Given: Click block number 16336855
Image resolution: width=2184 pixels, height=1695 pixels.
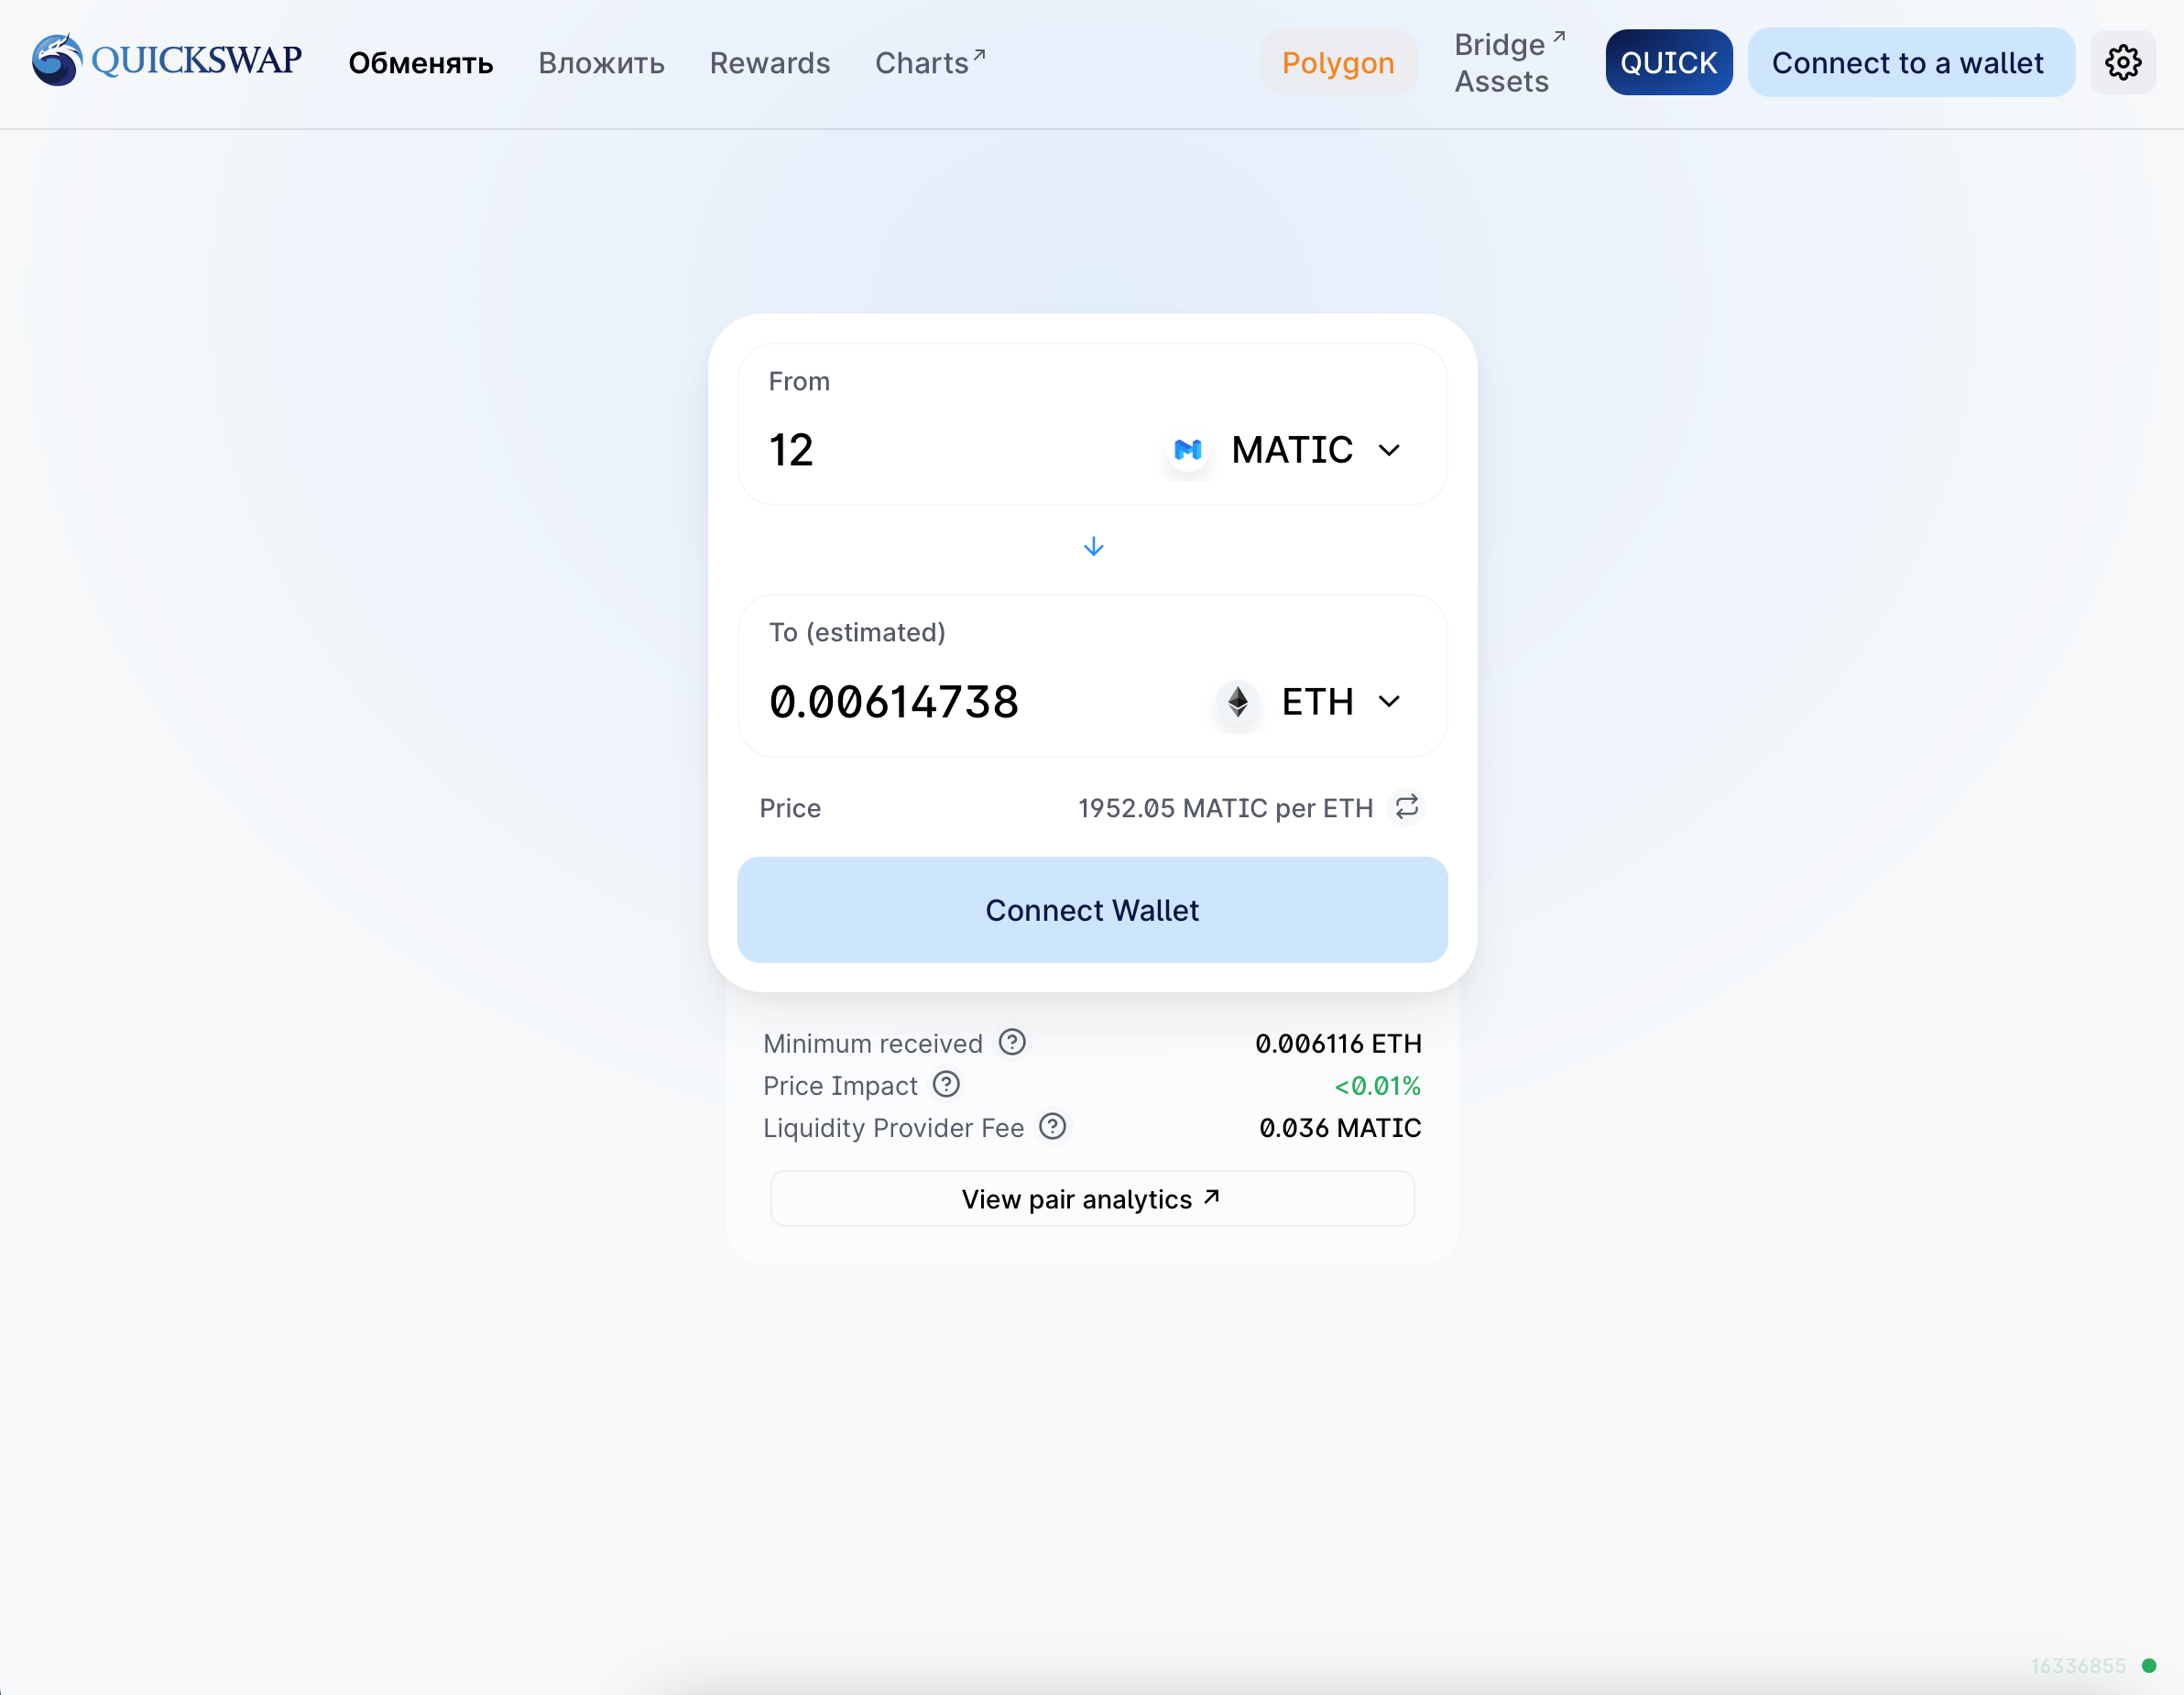Looking at the screenshot, I should coord(2078,1665).
